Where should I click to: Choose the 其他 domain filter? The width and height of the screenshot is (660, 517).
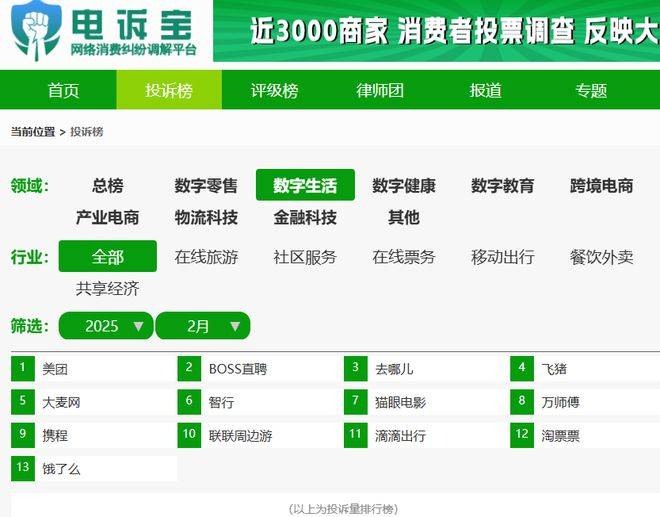[x=404, y=217]
